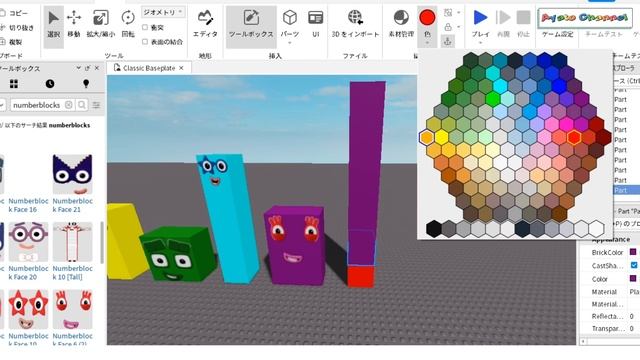Viewport: 640px width, 360px height.
Task: Click the チームテスト button
Action: tap(604, 34)
